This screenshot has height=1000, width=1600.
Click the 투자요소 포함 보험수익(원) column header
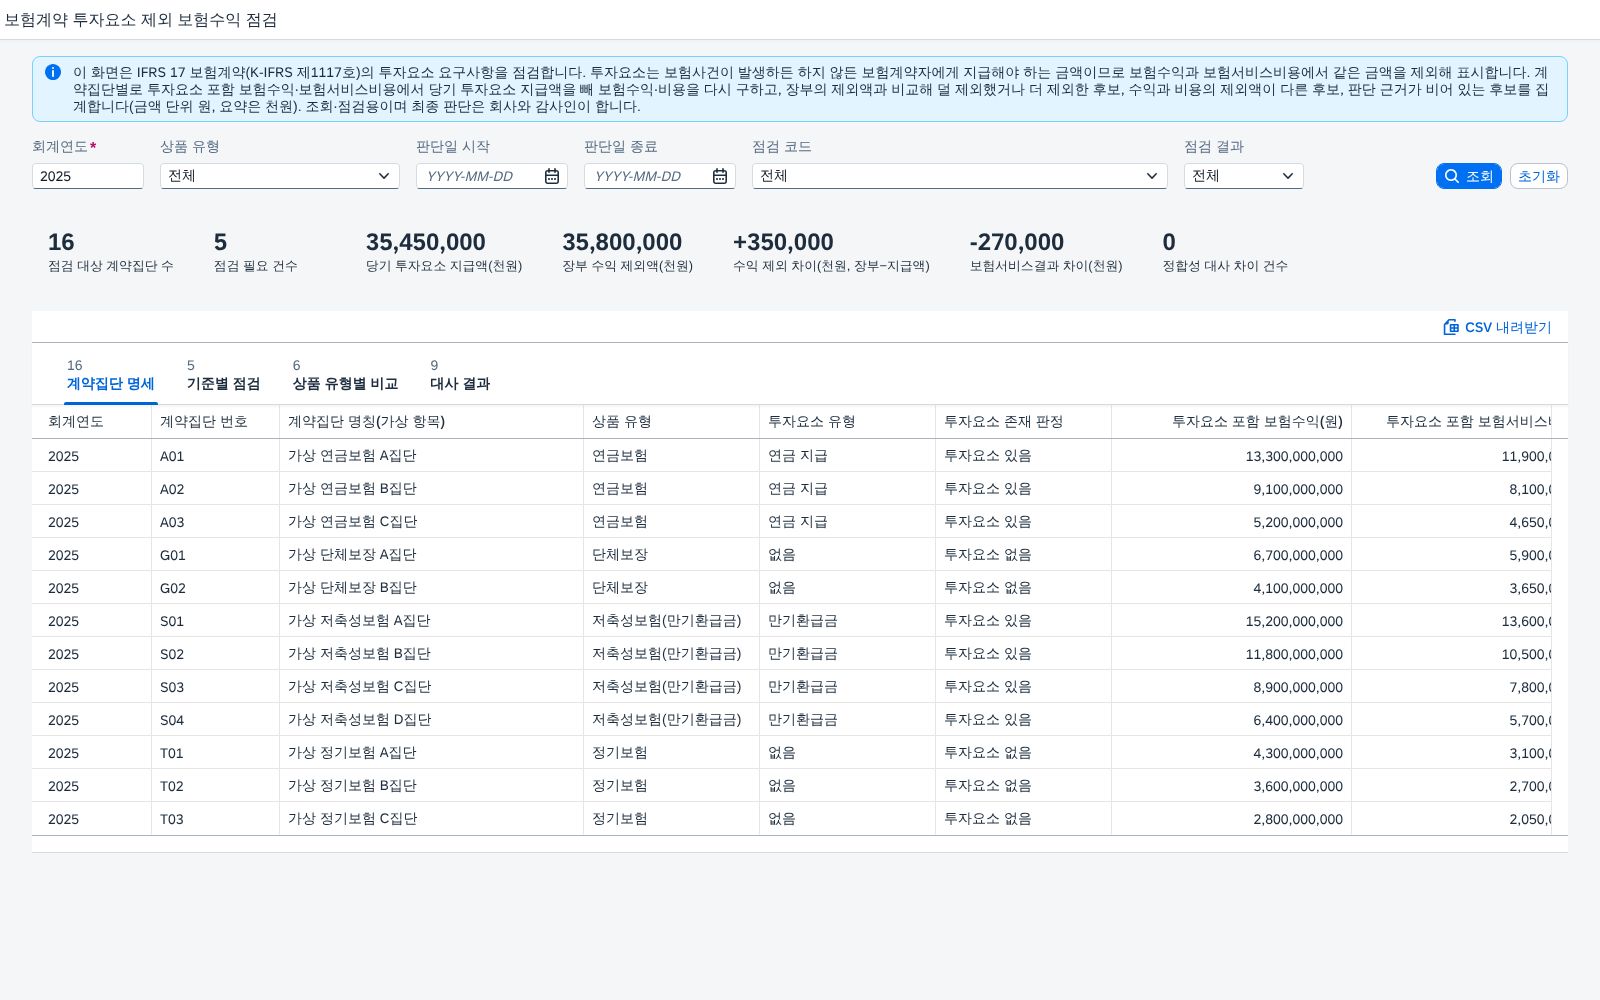[1231, 422]
